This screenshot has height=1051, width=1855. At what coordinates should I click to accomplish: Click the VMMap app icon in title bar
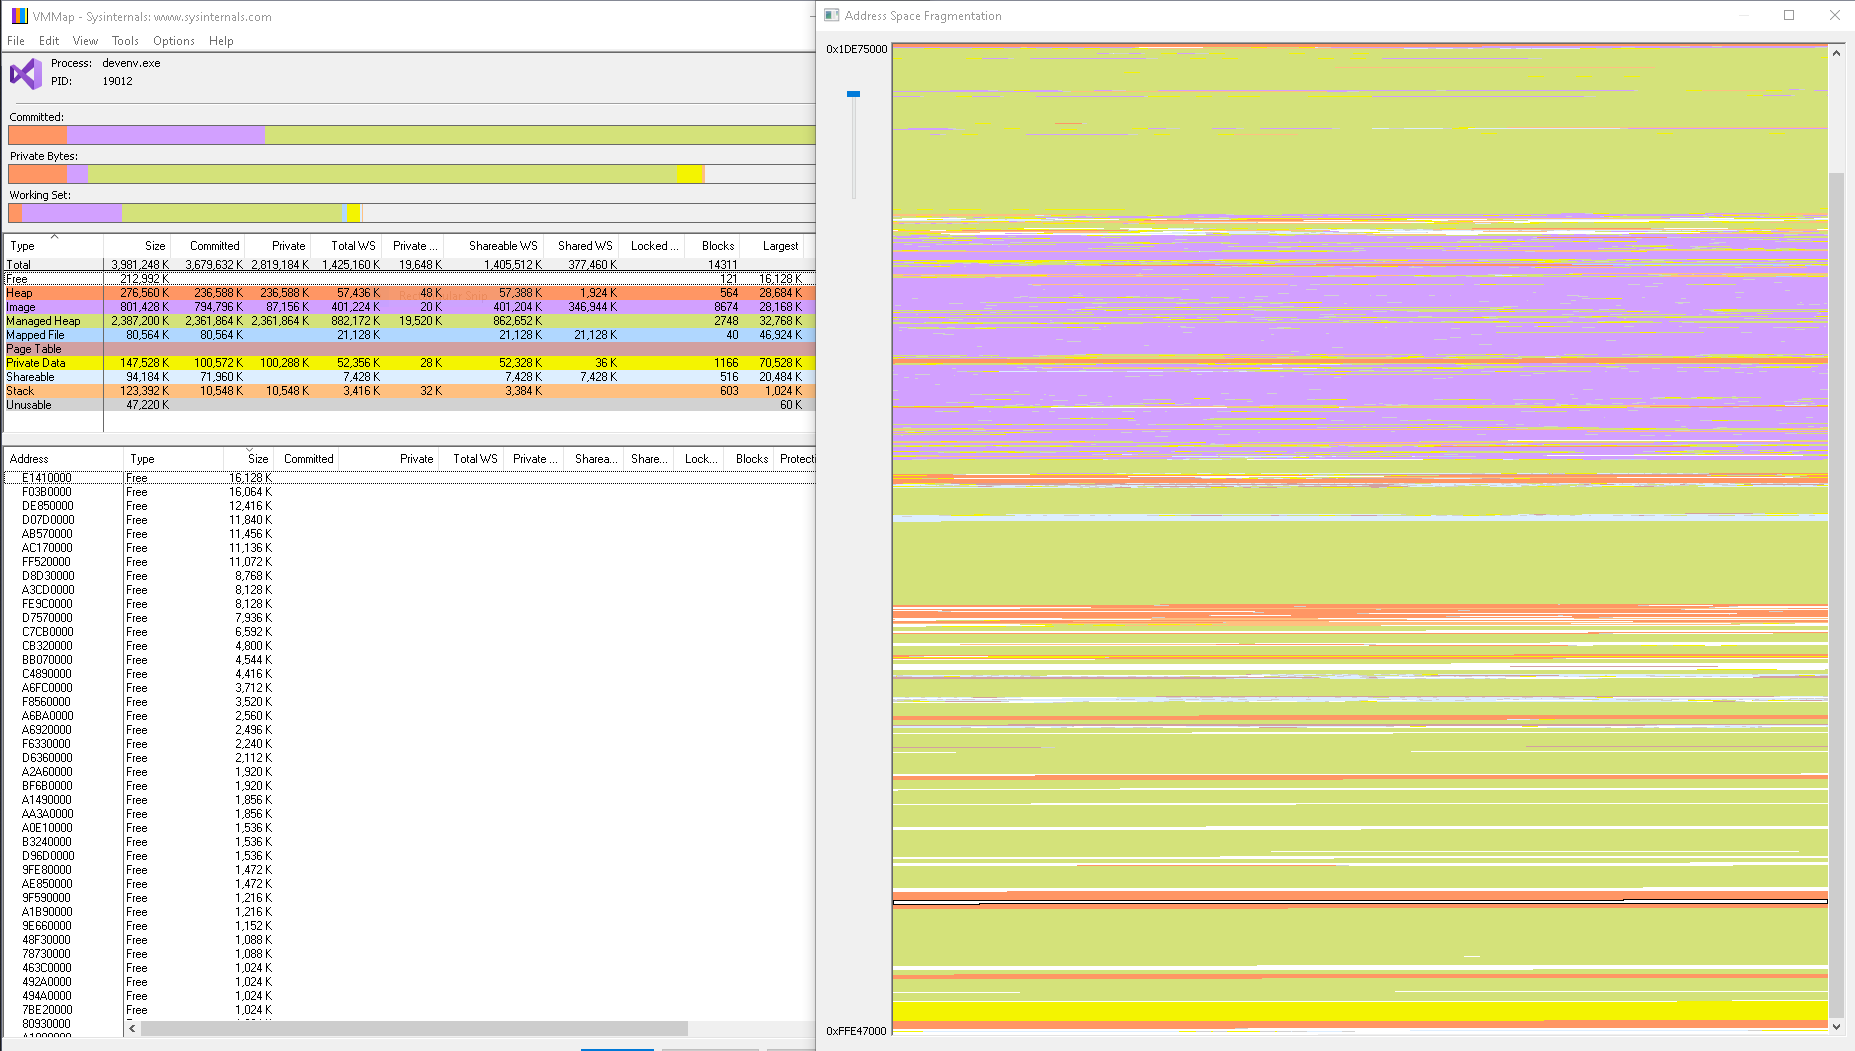pyautogui.click(x=19, y=16)
